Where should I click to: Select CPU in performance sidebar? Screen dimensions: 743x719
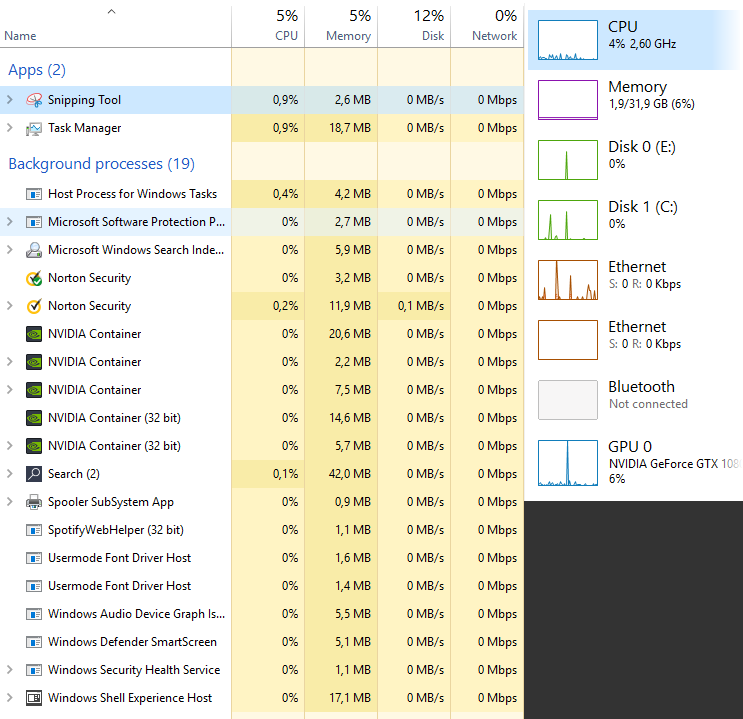point(635,40)
